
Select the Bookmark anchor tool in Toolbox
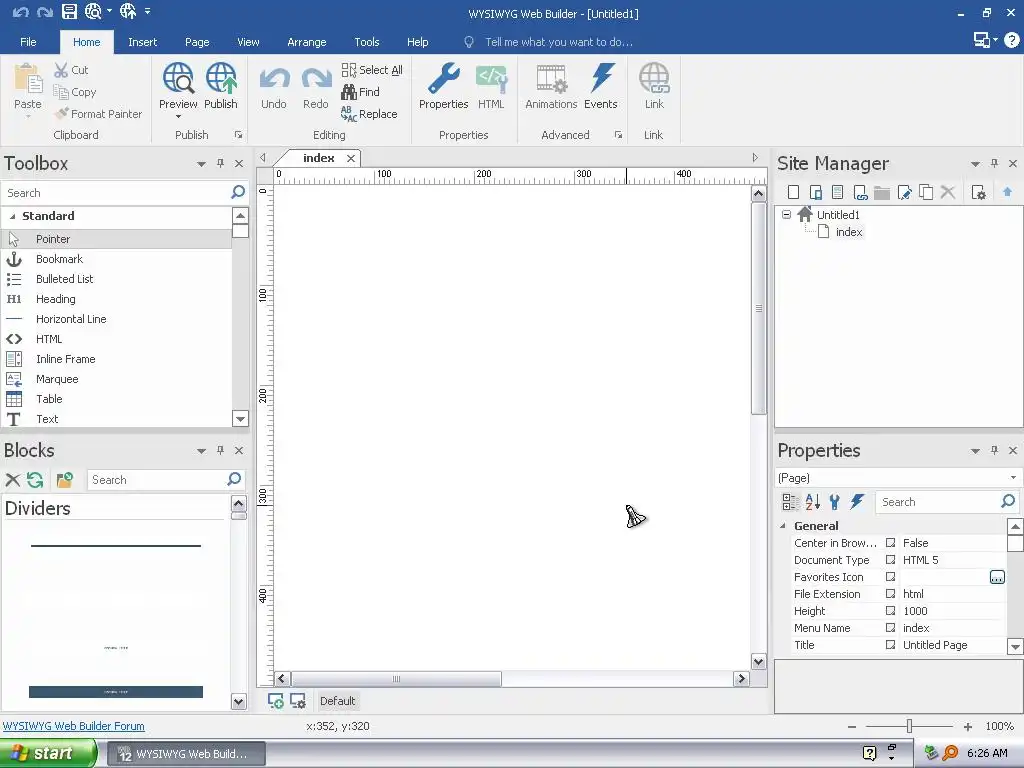click(116, 259)
